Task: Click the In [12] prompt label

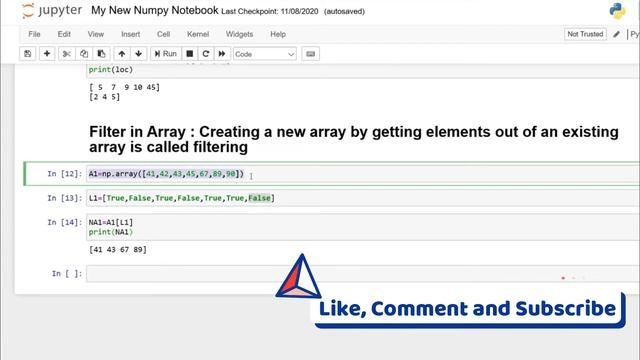Action: tap(64, 174)
